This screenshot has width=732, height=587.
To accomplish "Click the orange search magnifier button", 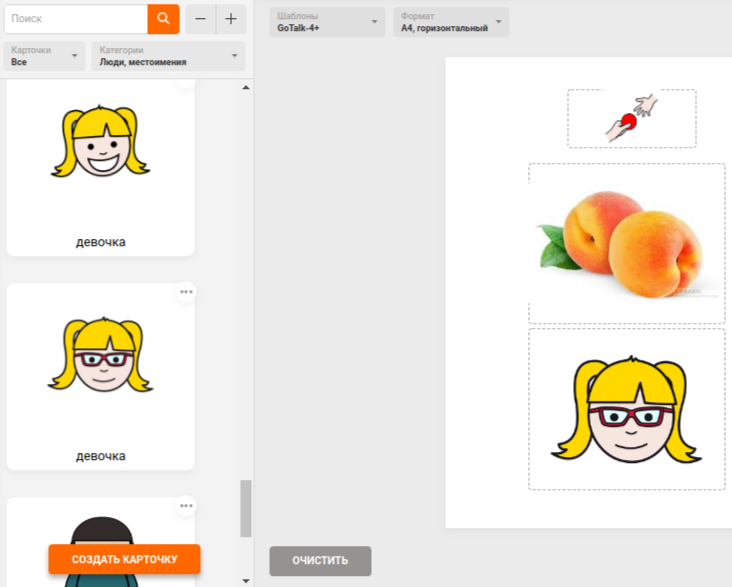I will point(163,19).
